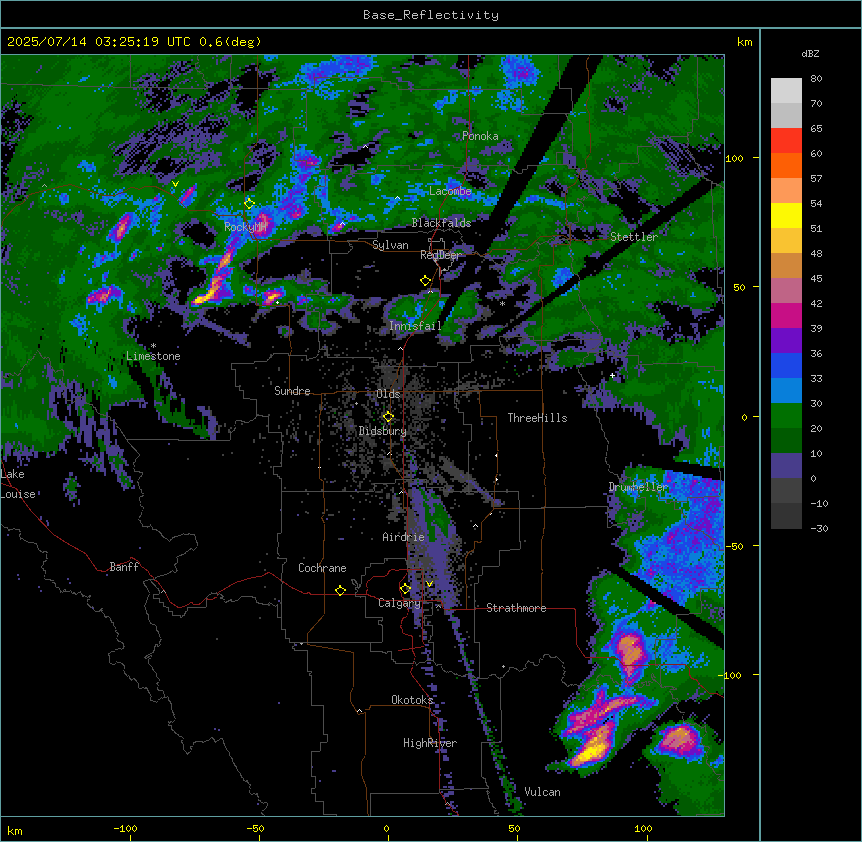Click the white plus marker southeast of Stettler
The width and height of the screenshot is (862, 842).
coord(612,375)
